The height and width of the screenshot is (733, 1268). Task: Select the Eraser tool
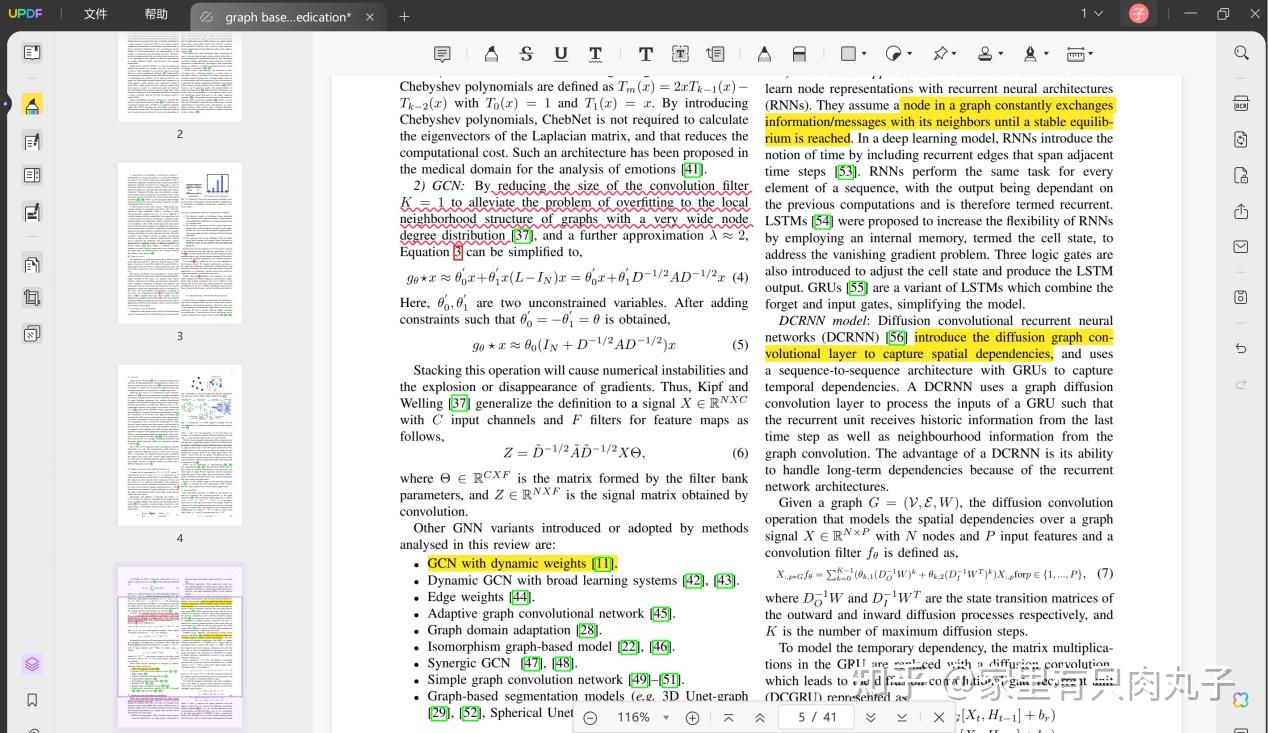(x=799, y=54)
